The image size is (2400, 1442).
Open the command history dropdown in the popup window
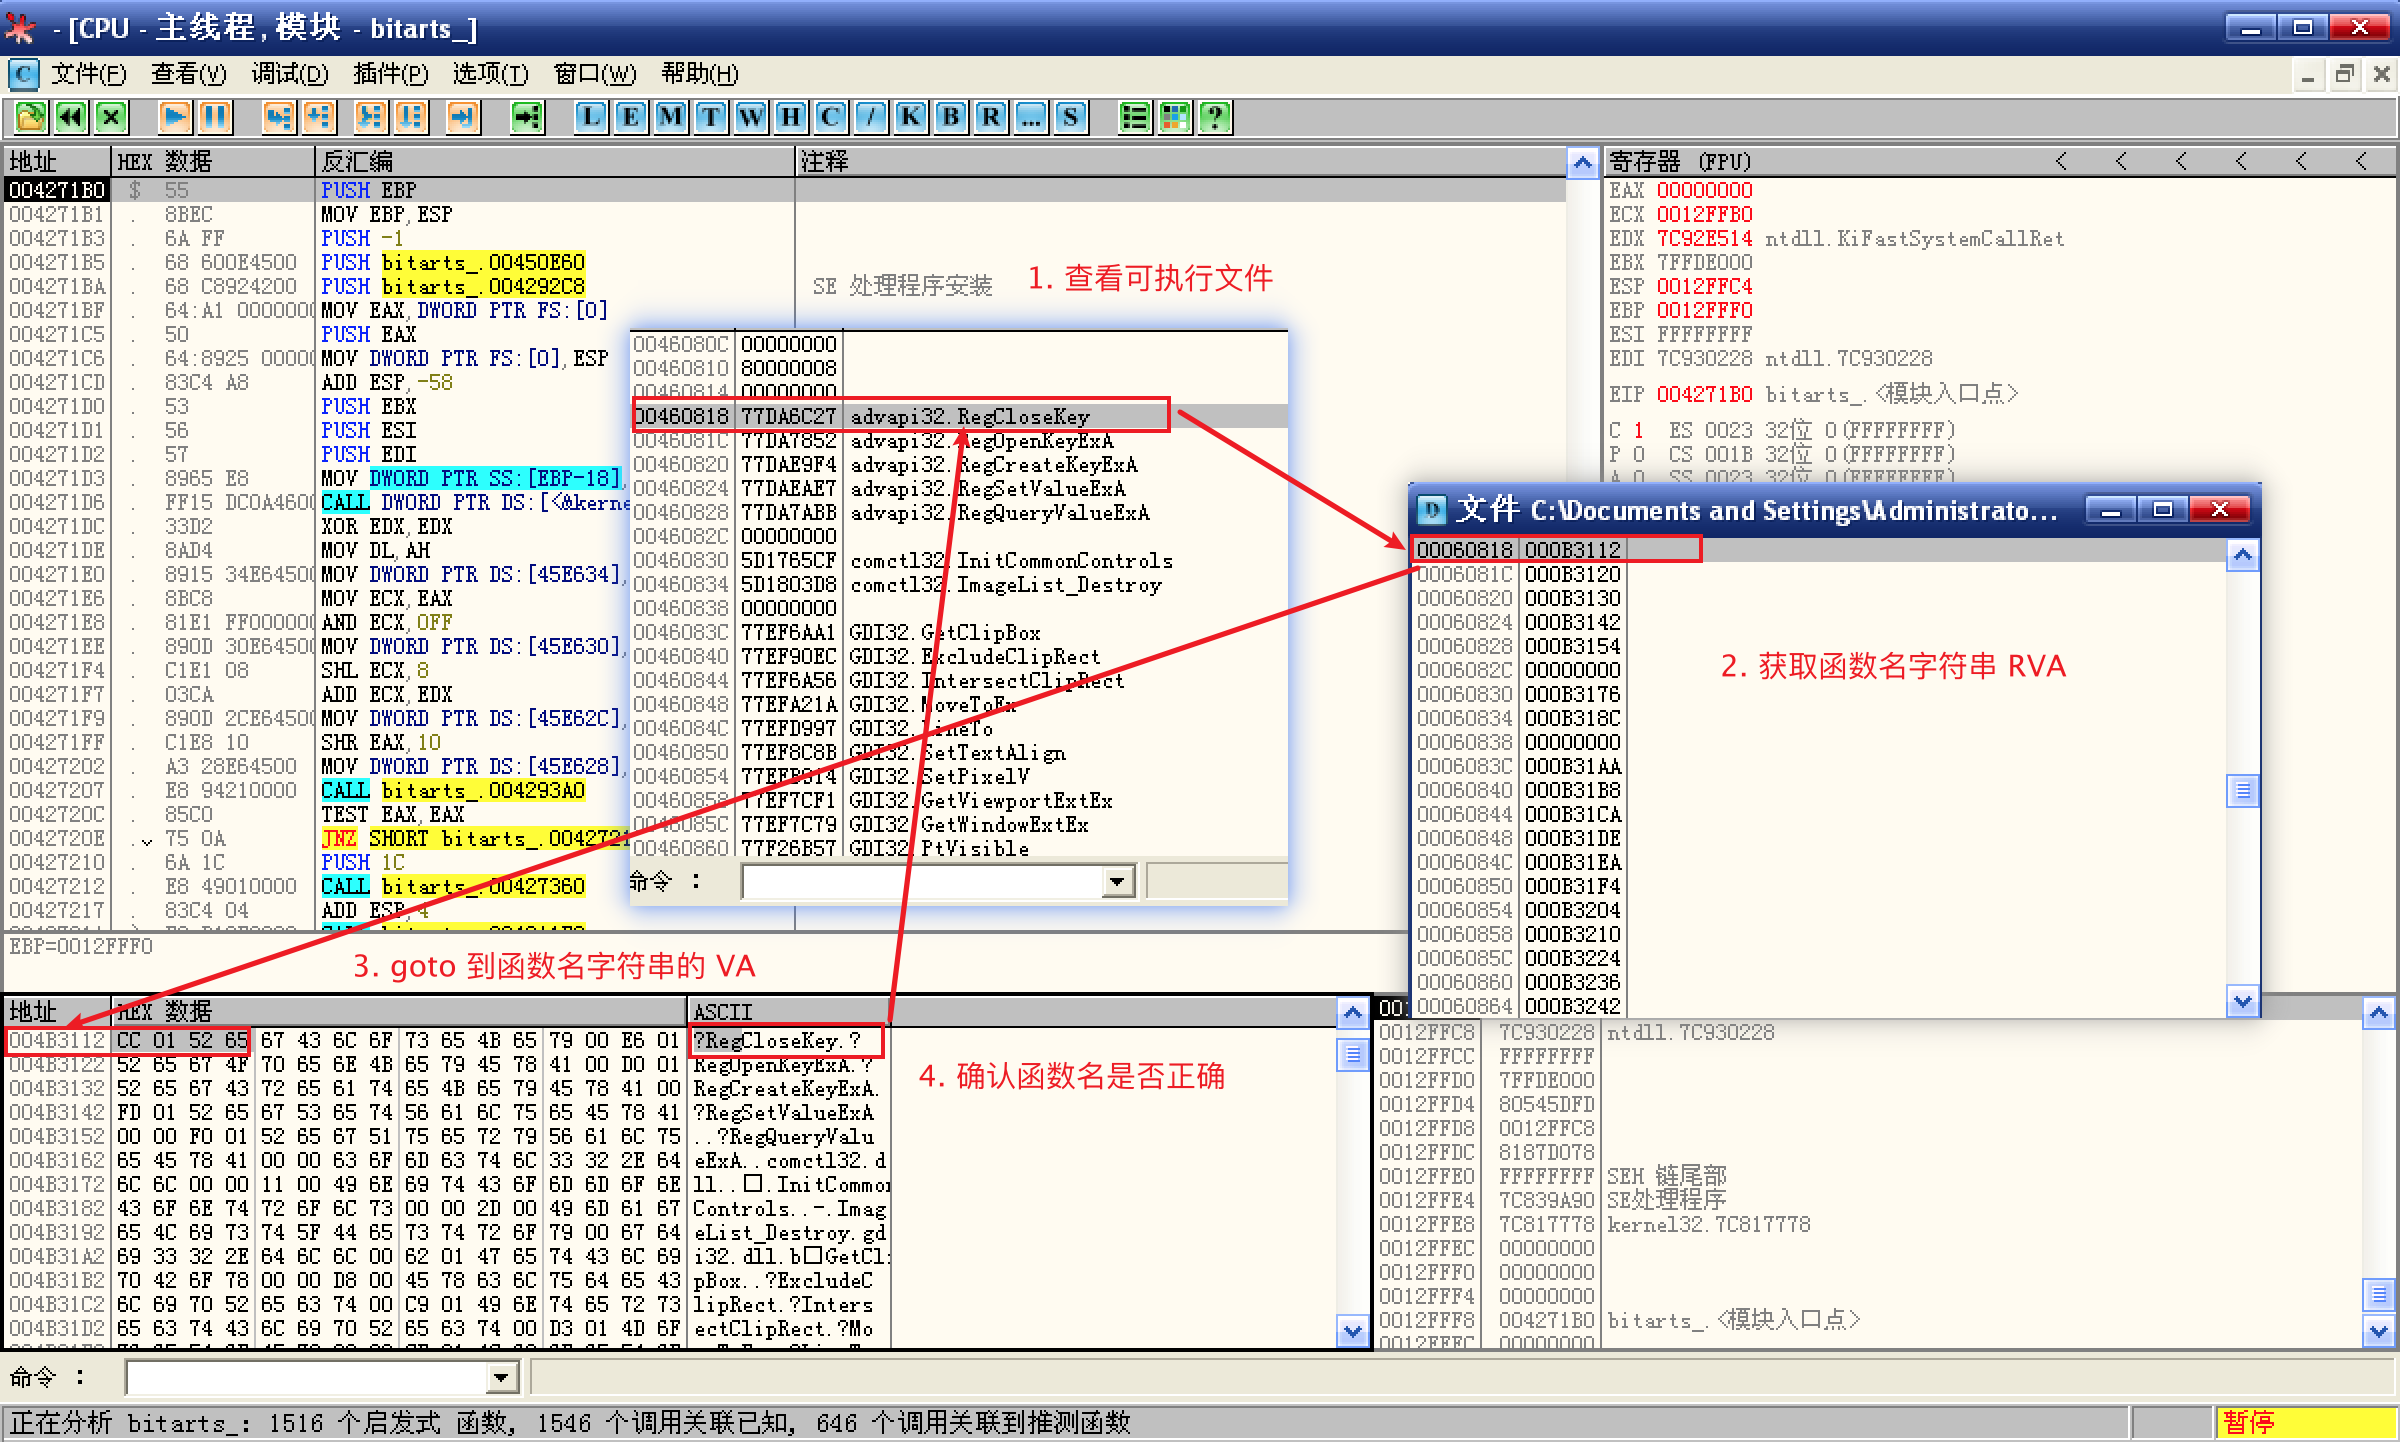click(1117, 881)
